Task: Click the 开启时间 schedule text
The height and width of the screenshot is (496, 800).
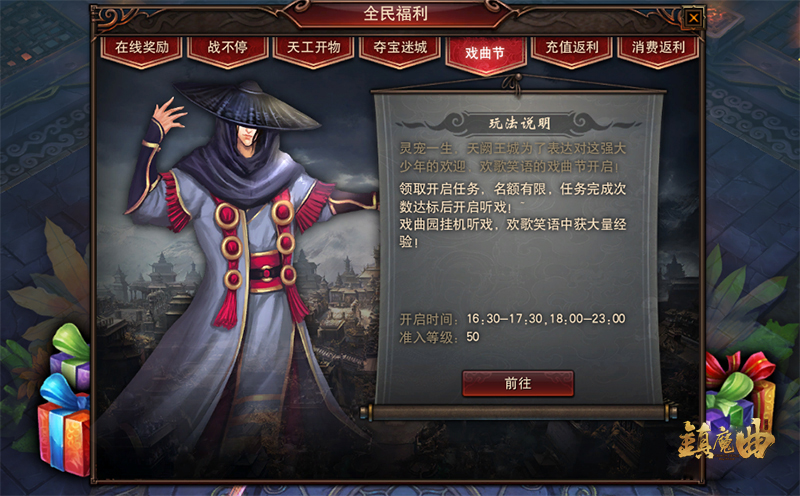Action: pos(512,319)
